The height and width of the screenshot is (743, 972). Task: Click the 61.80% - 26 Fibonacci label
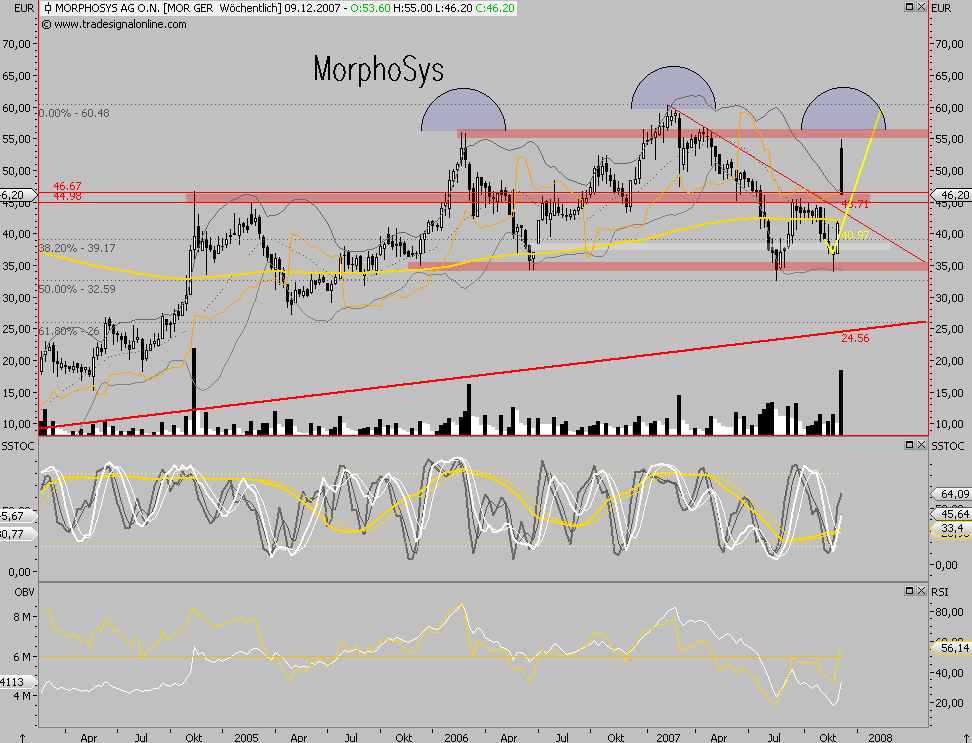pos(69,332)
